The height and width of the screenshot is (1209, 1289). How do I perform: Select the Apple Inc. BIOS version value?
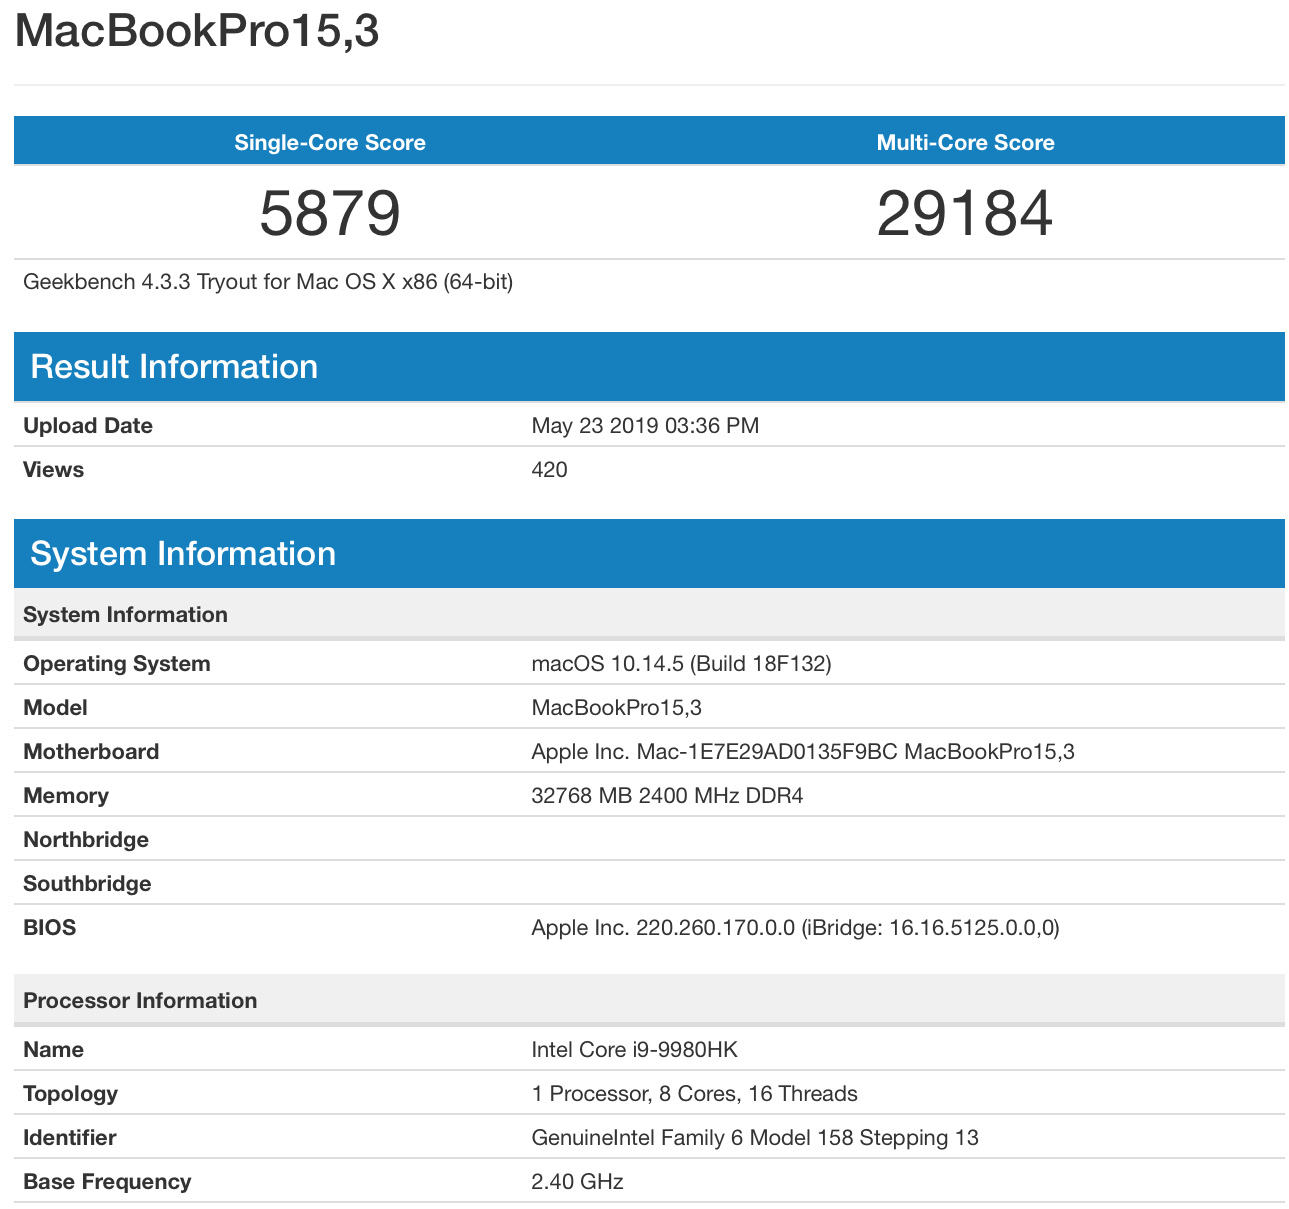795,928
